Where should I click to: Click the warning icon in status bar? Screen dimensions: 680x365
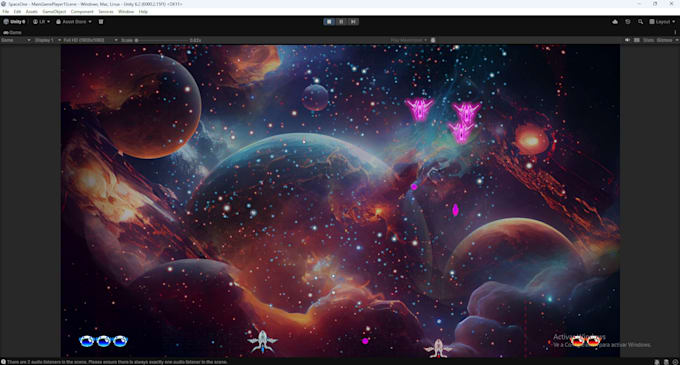[3, 362]
